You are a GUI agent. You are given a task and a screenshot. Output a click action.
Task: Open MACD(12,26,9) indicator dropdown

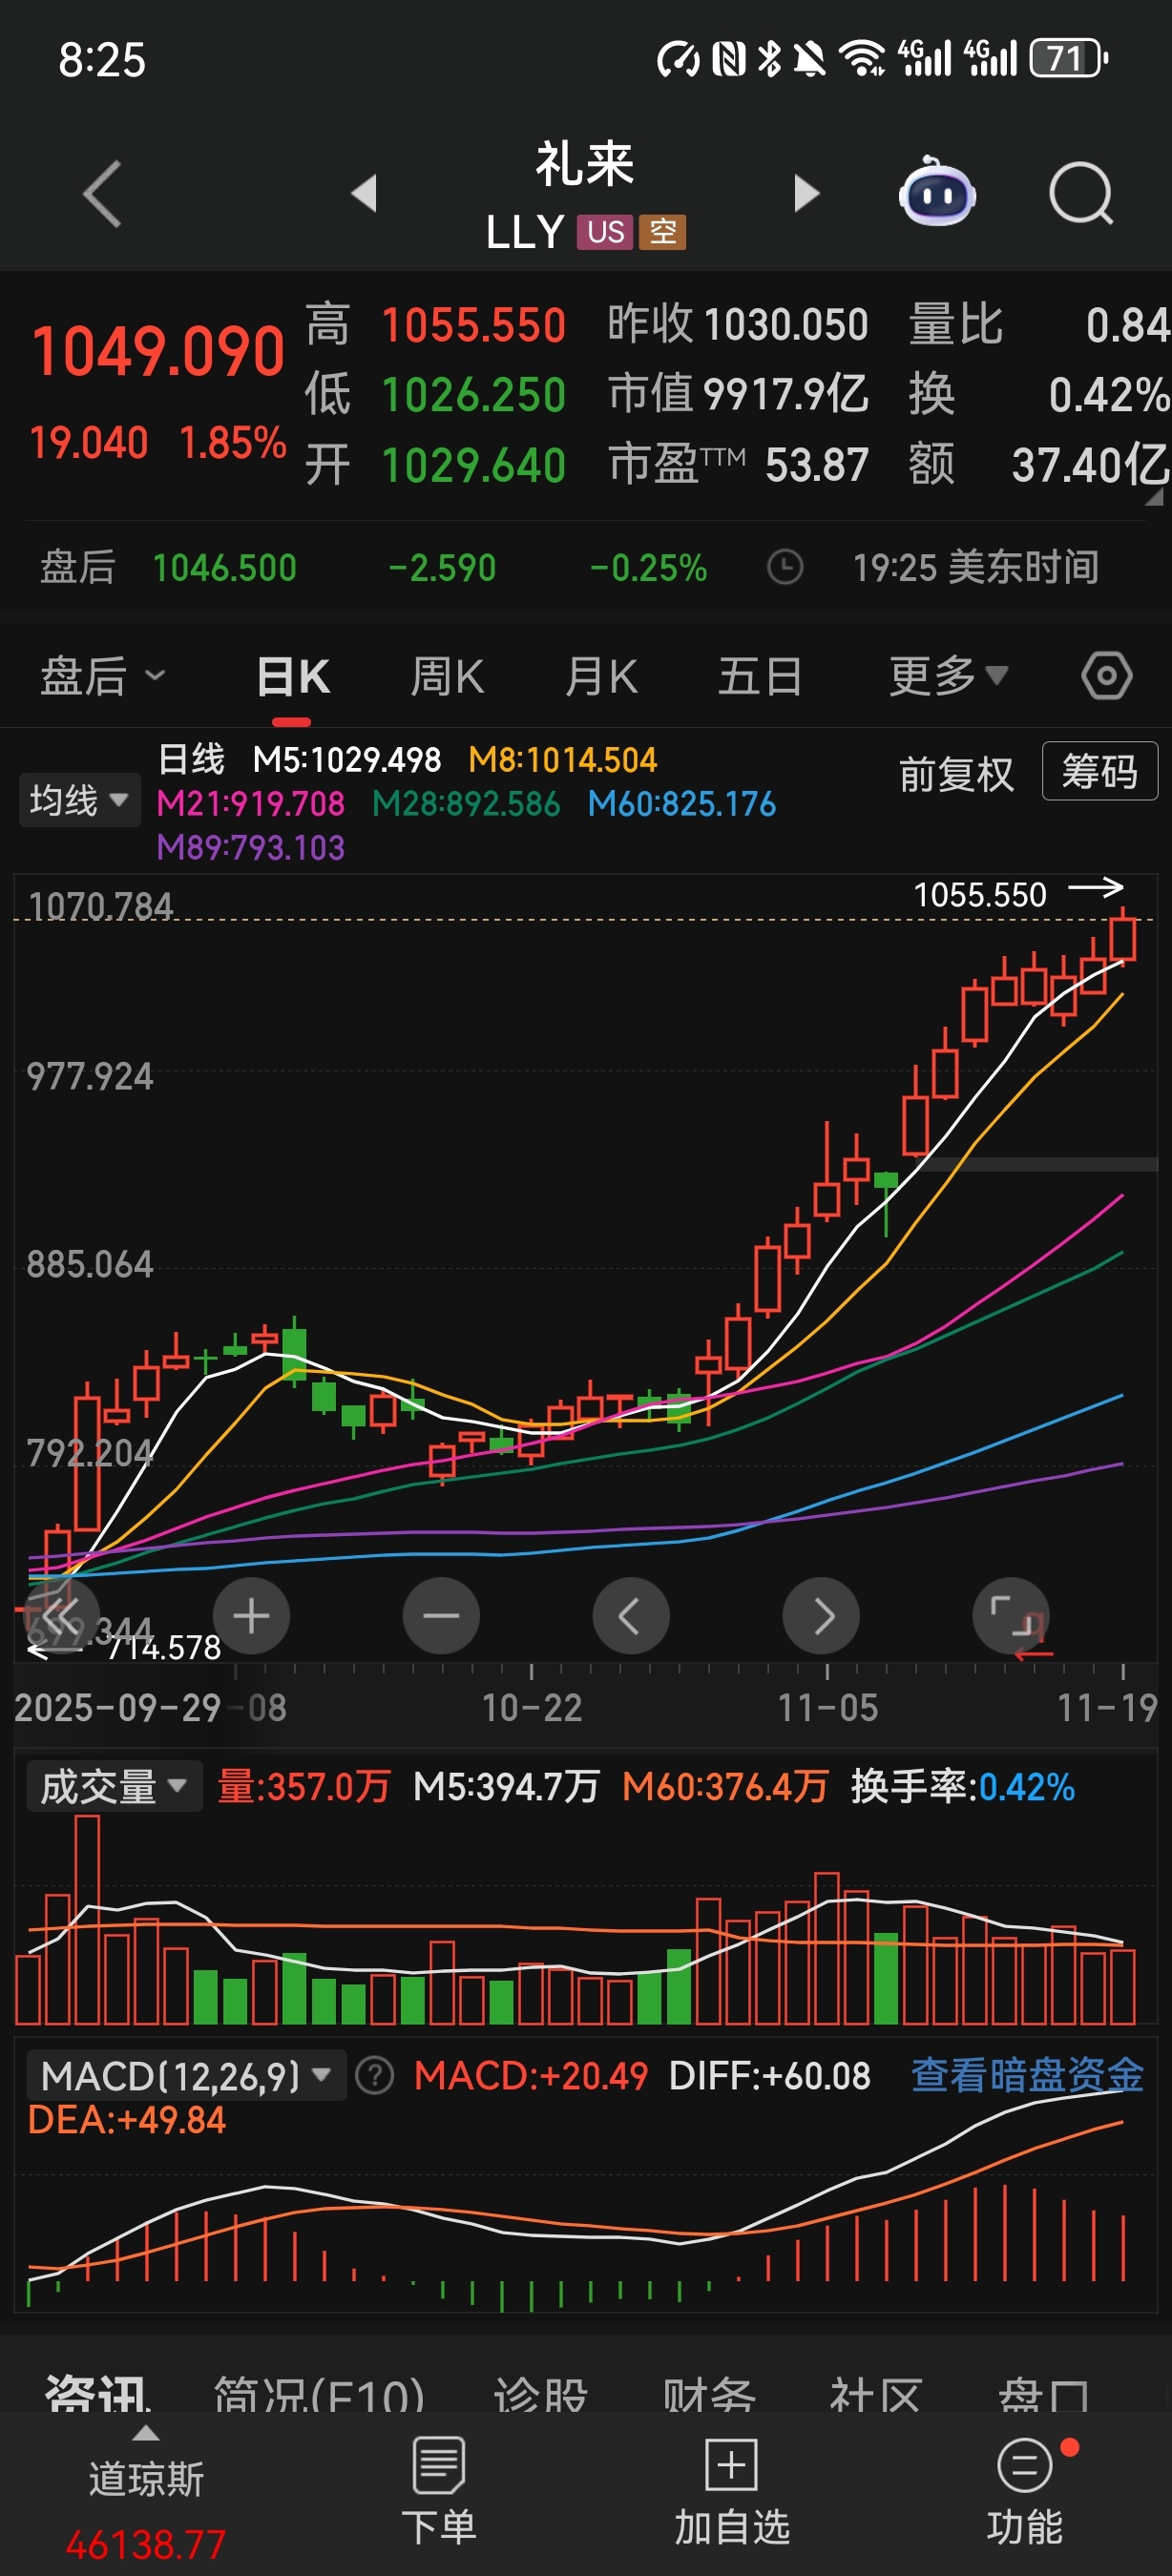point(186,2076)
